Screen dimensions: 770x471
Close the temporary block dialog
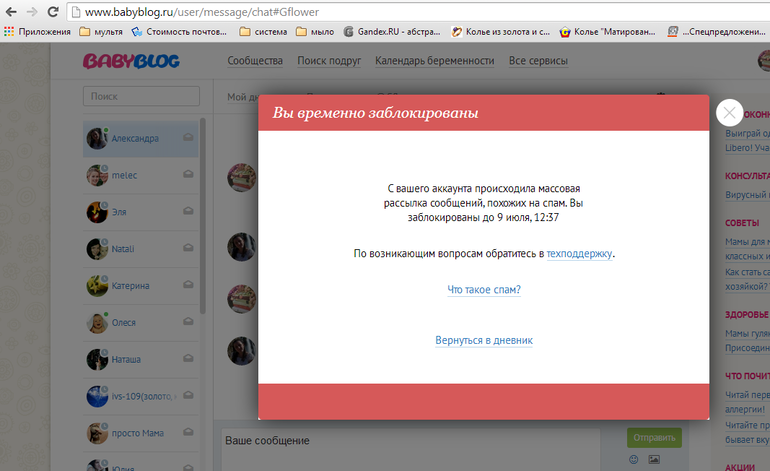click(729, 113)
